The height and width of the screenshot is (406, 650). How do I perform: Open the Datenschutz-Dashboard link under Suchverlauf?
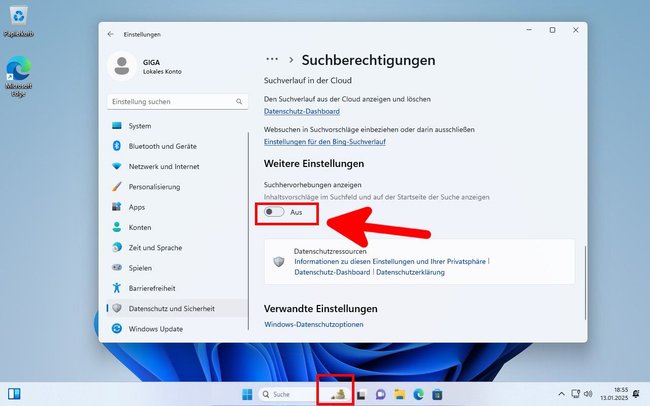coord(302,111)
